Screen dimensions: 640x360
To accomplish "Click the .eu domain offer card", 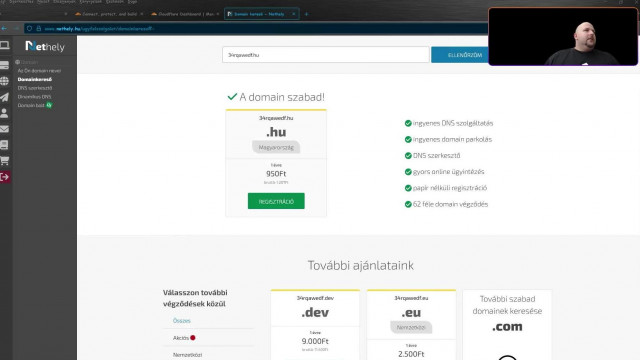I will 411,325.
